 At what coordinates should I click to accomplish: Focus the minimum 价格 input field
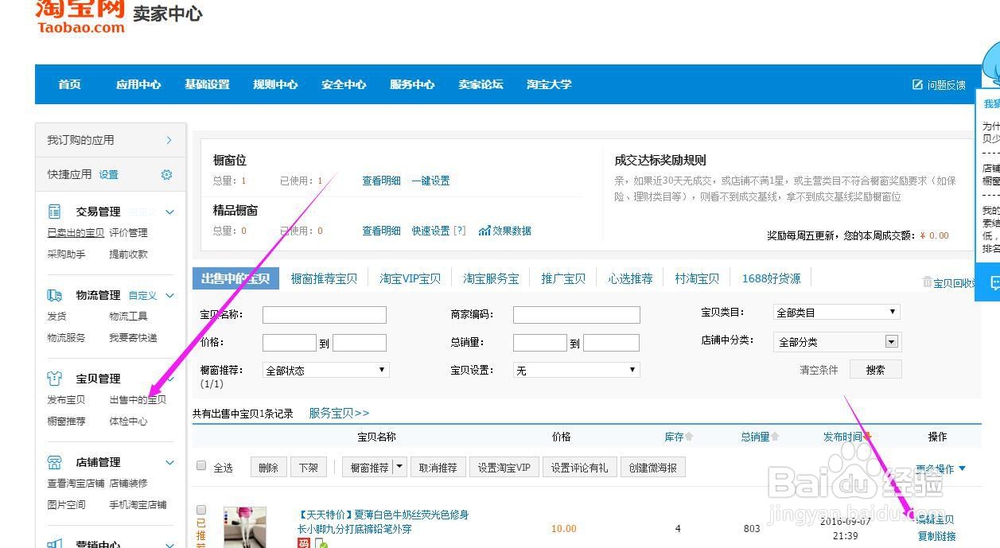[290, 343]
